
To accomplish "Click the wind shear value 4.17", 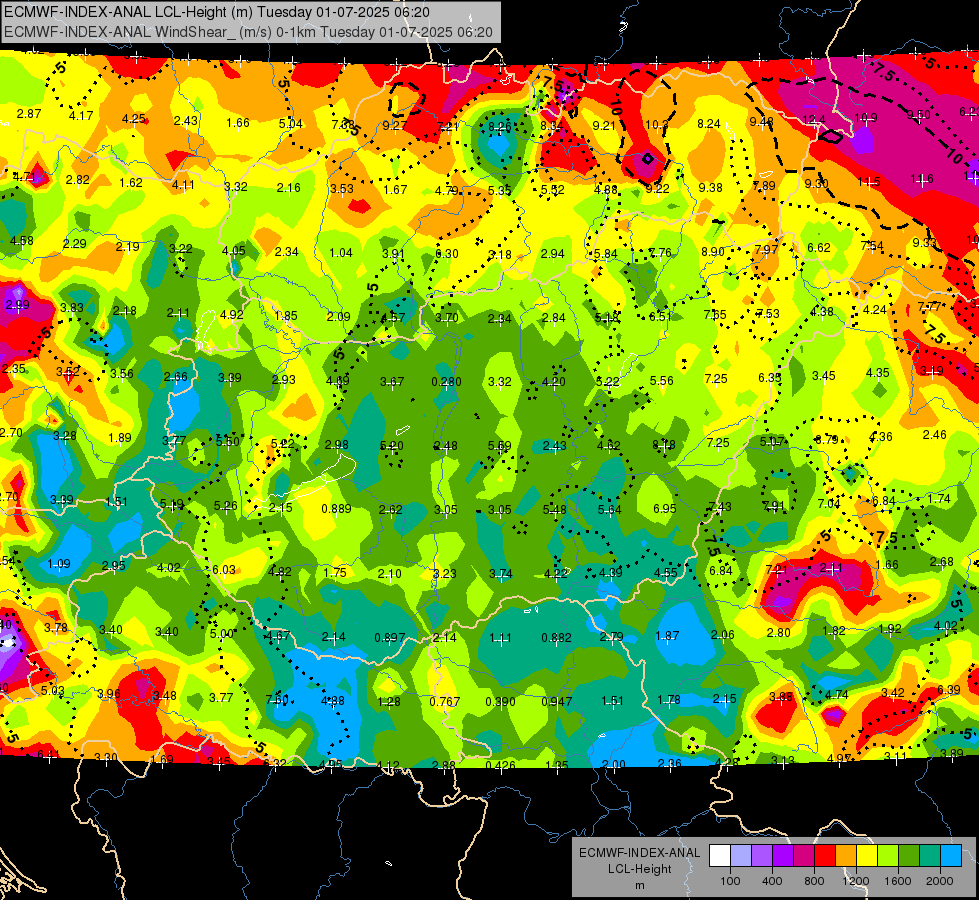I will click(x=81, y=116).
